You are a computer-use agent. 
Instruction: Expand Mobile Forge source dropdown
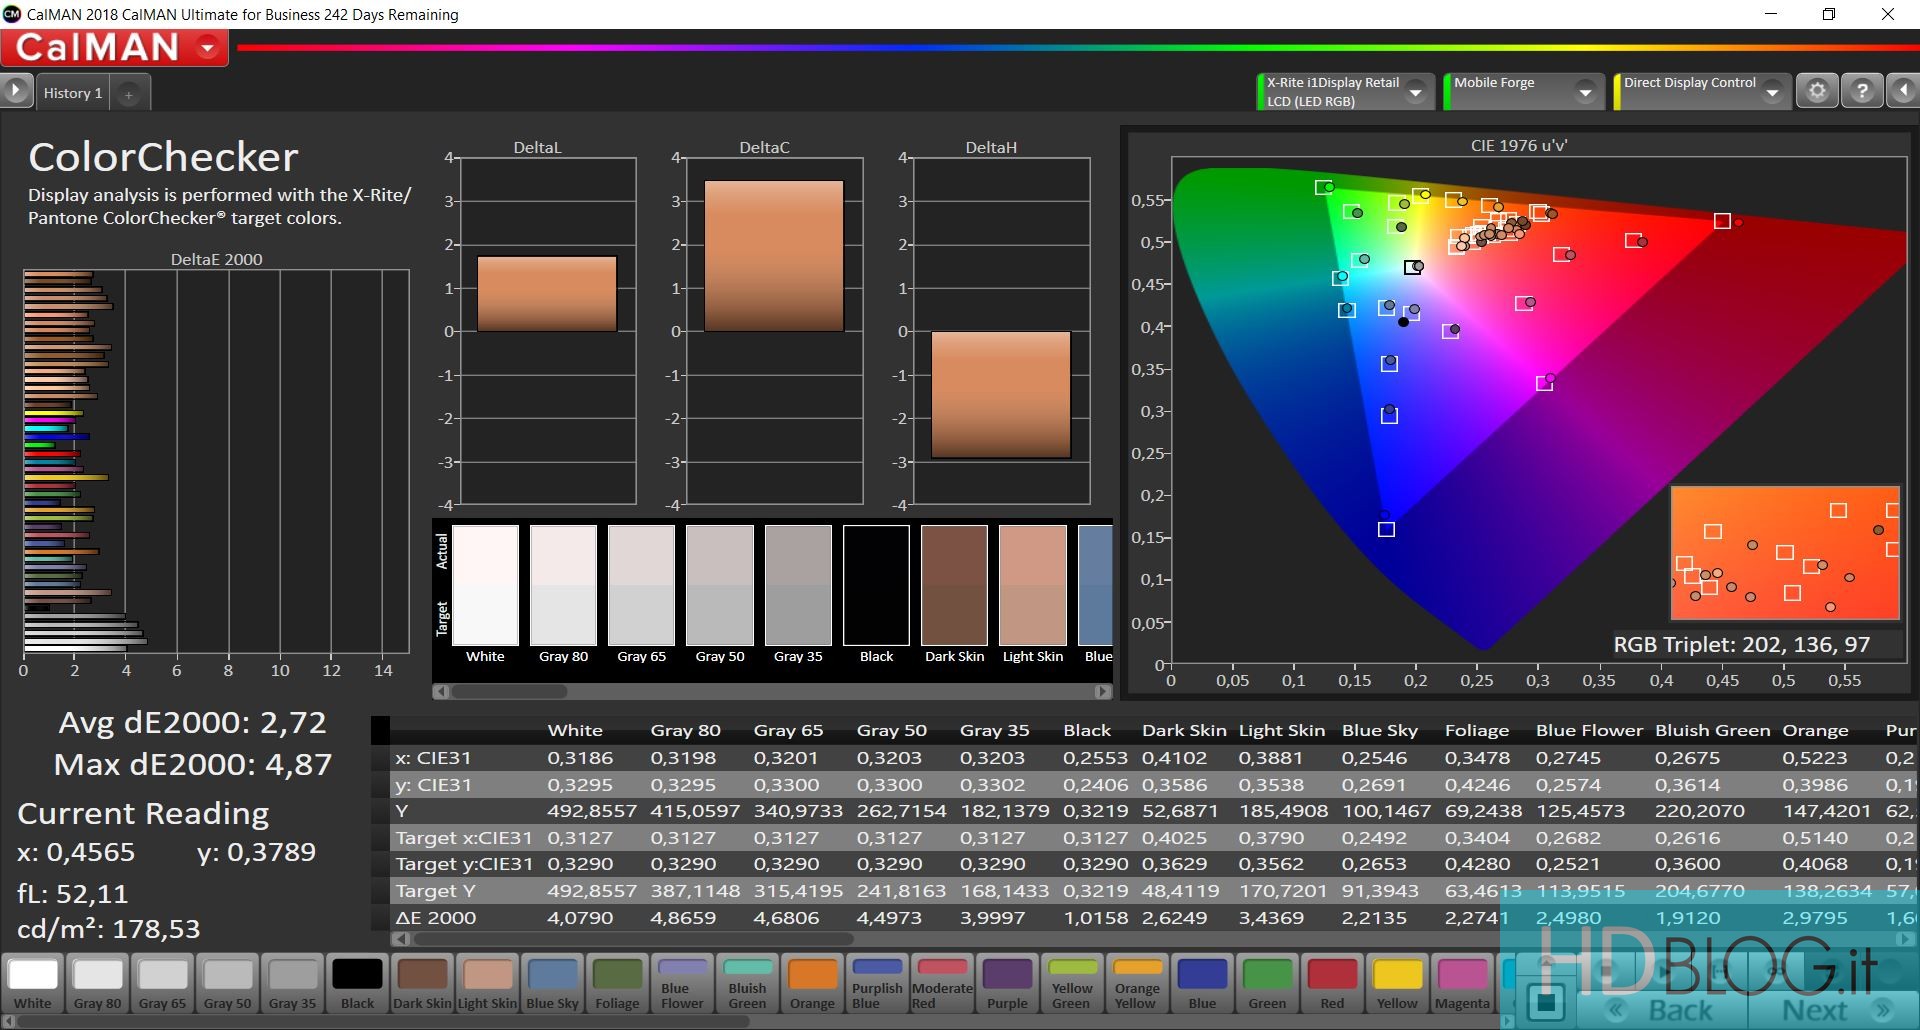point(1585,93)
